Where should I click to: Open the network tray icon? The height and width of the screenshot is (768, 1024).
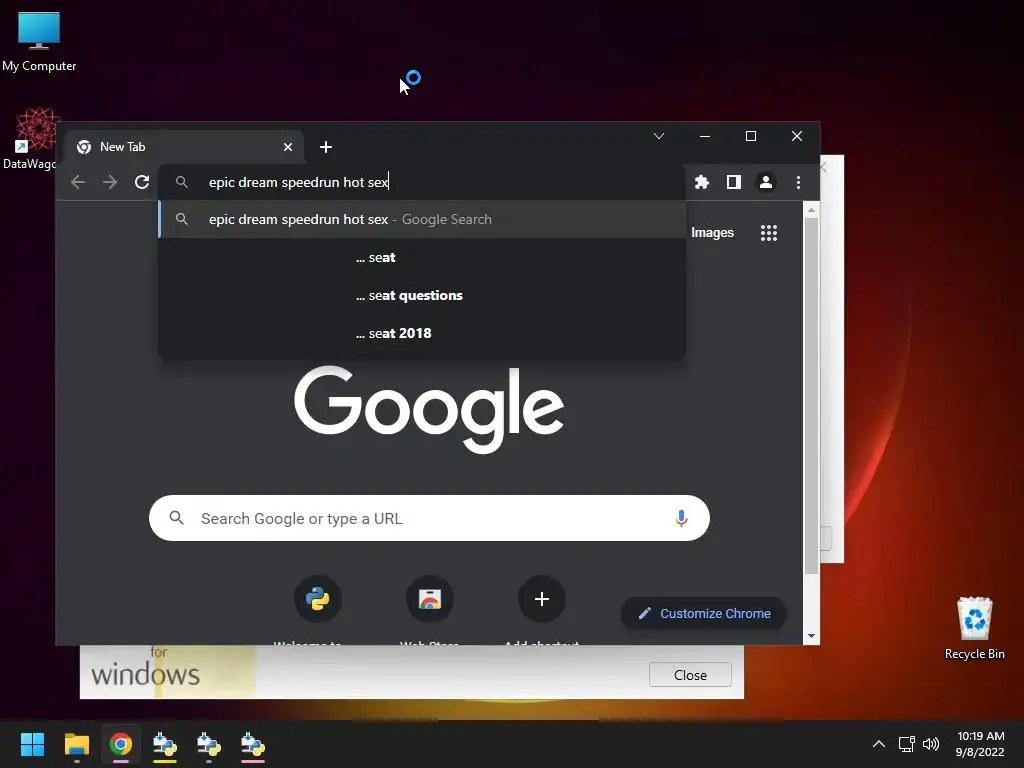pyautogui.click(x=906, y=744)
